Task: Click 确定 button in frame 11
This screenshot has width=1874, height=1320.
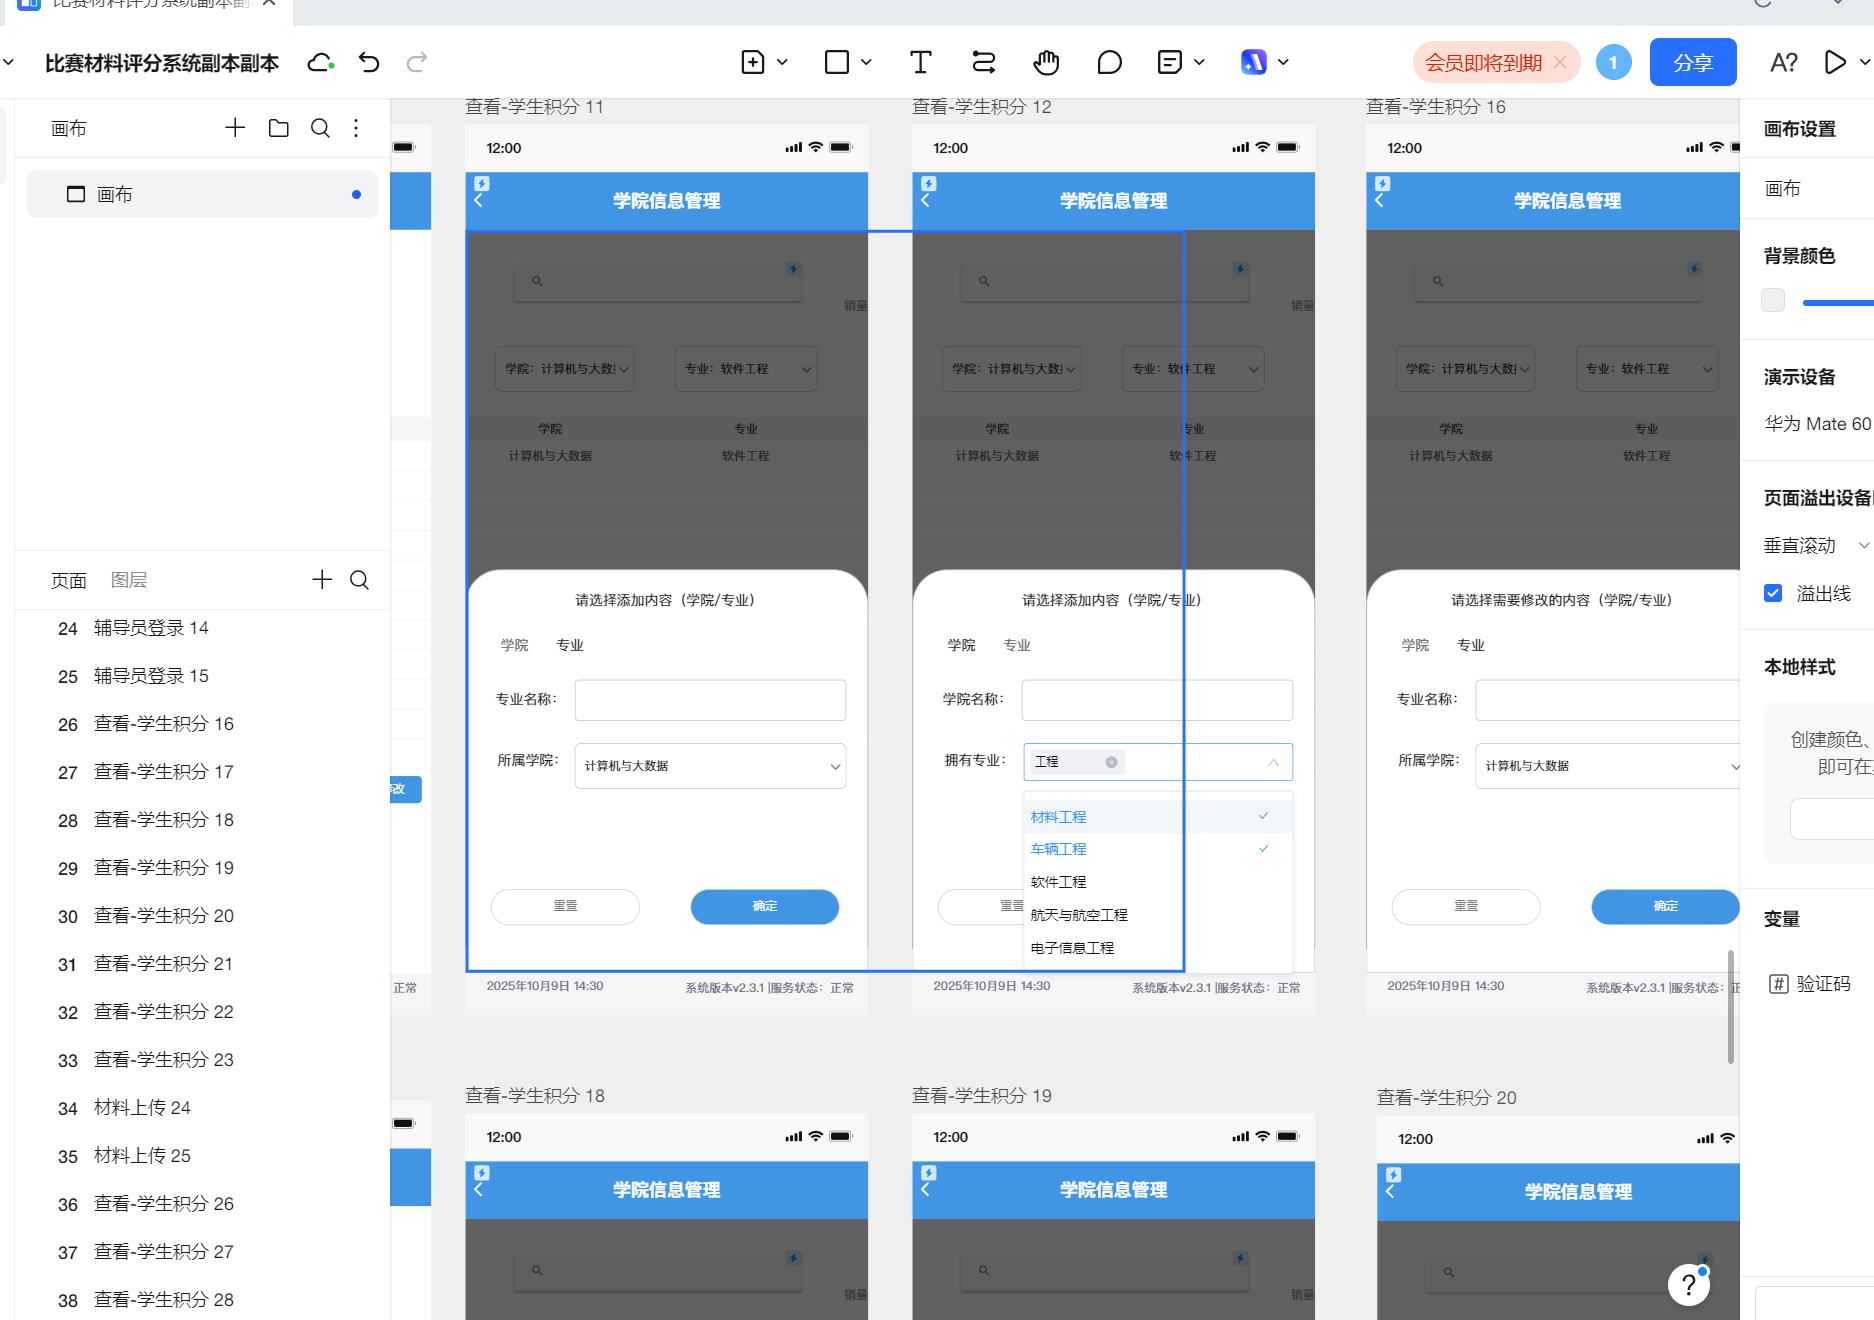Action: (765, 906)
